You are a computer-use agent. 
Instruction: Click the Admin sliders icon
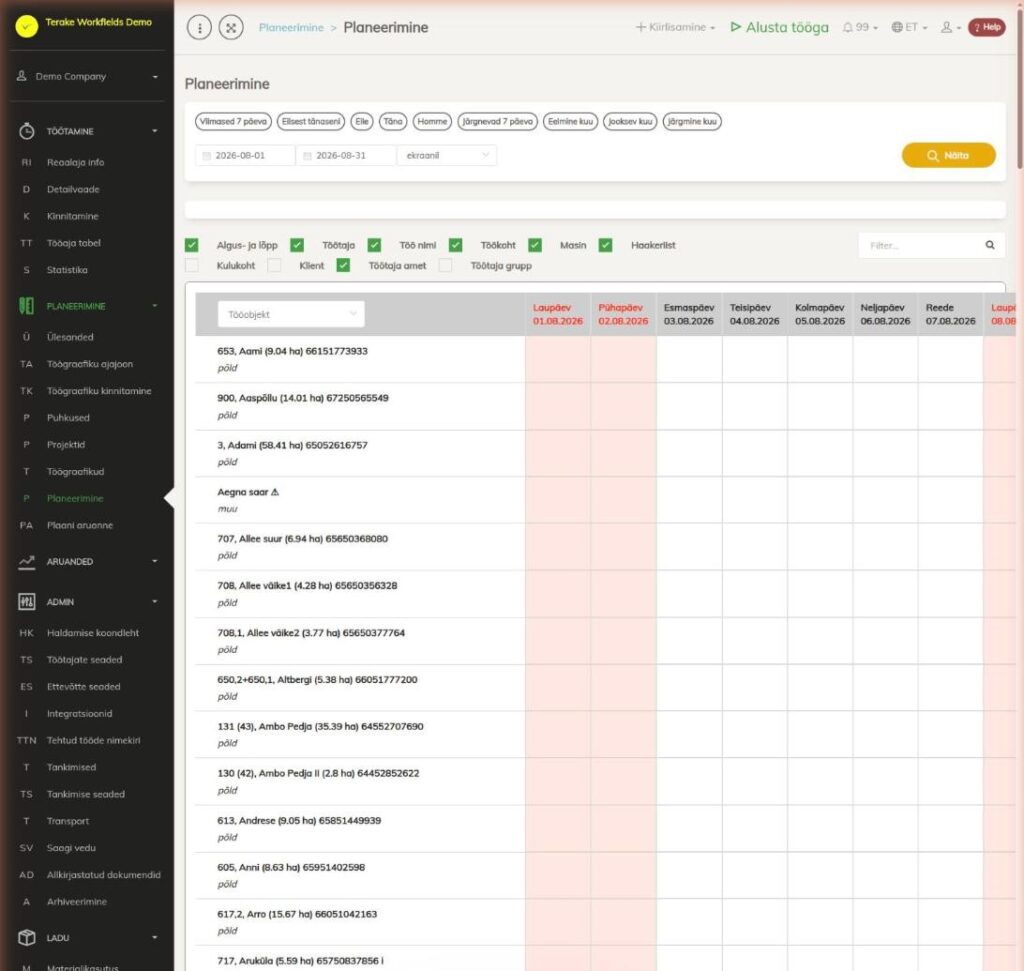click(26, 601)
